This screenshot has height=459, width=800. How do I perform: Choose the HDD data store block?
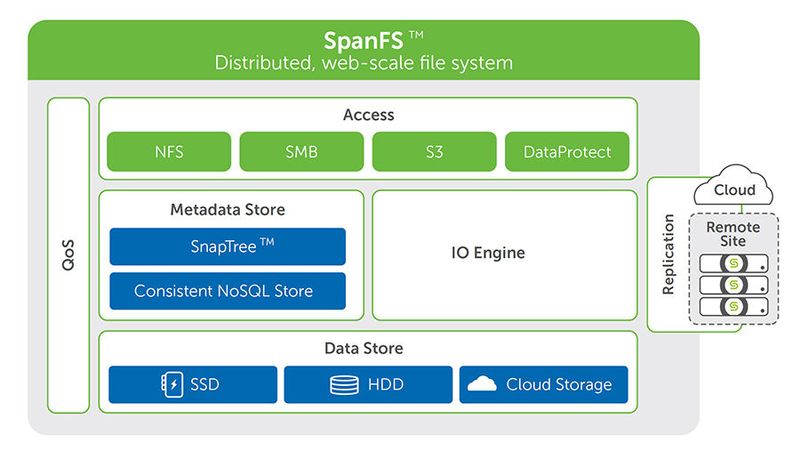coord(368,385)
